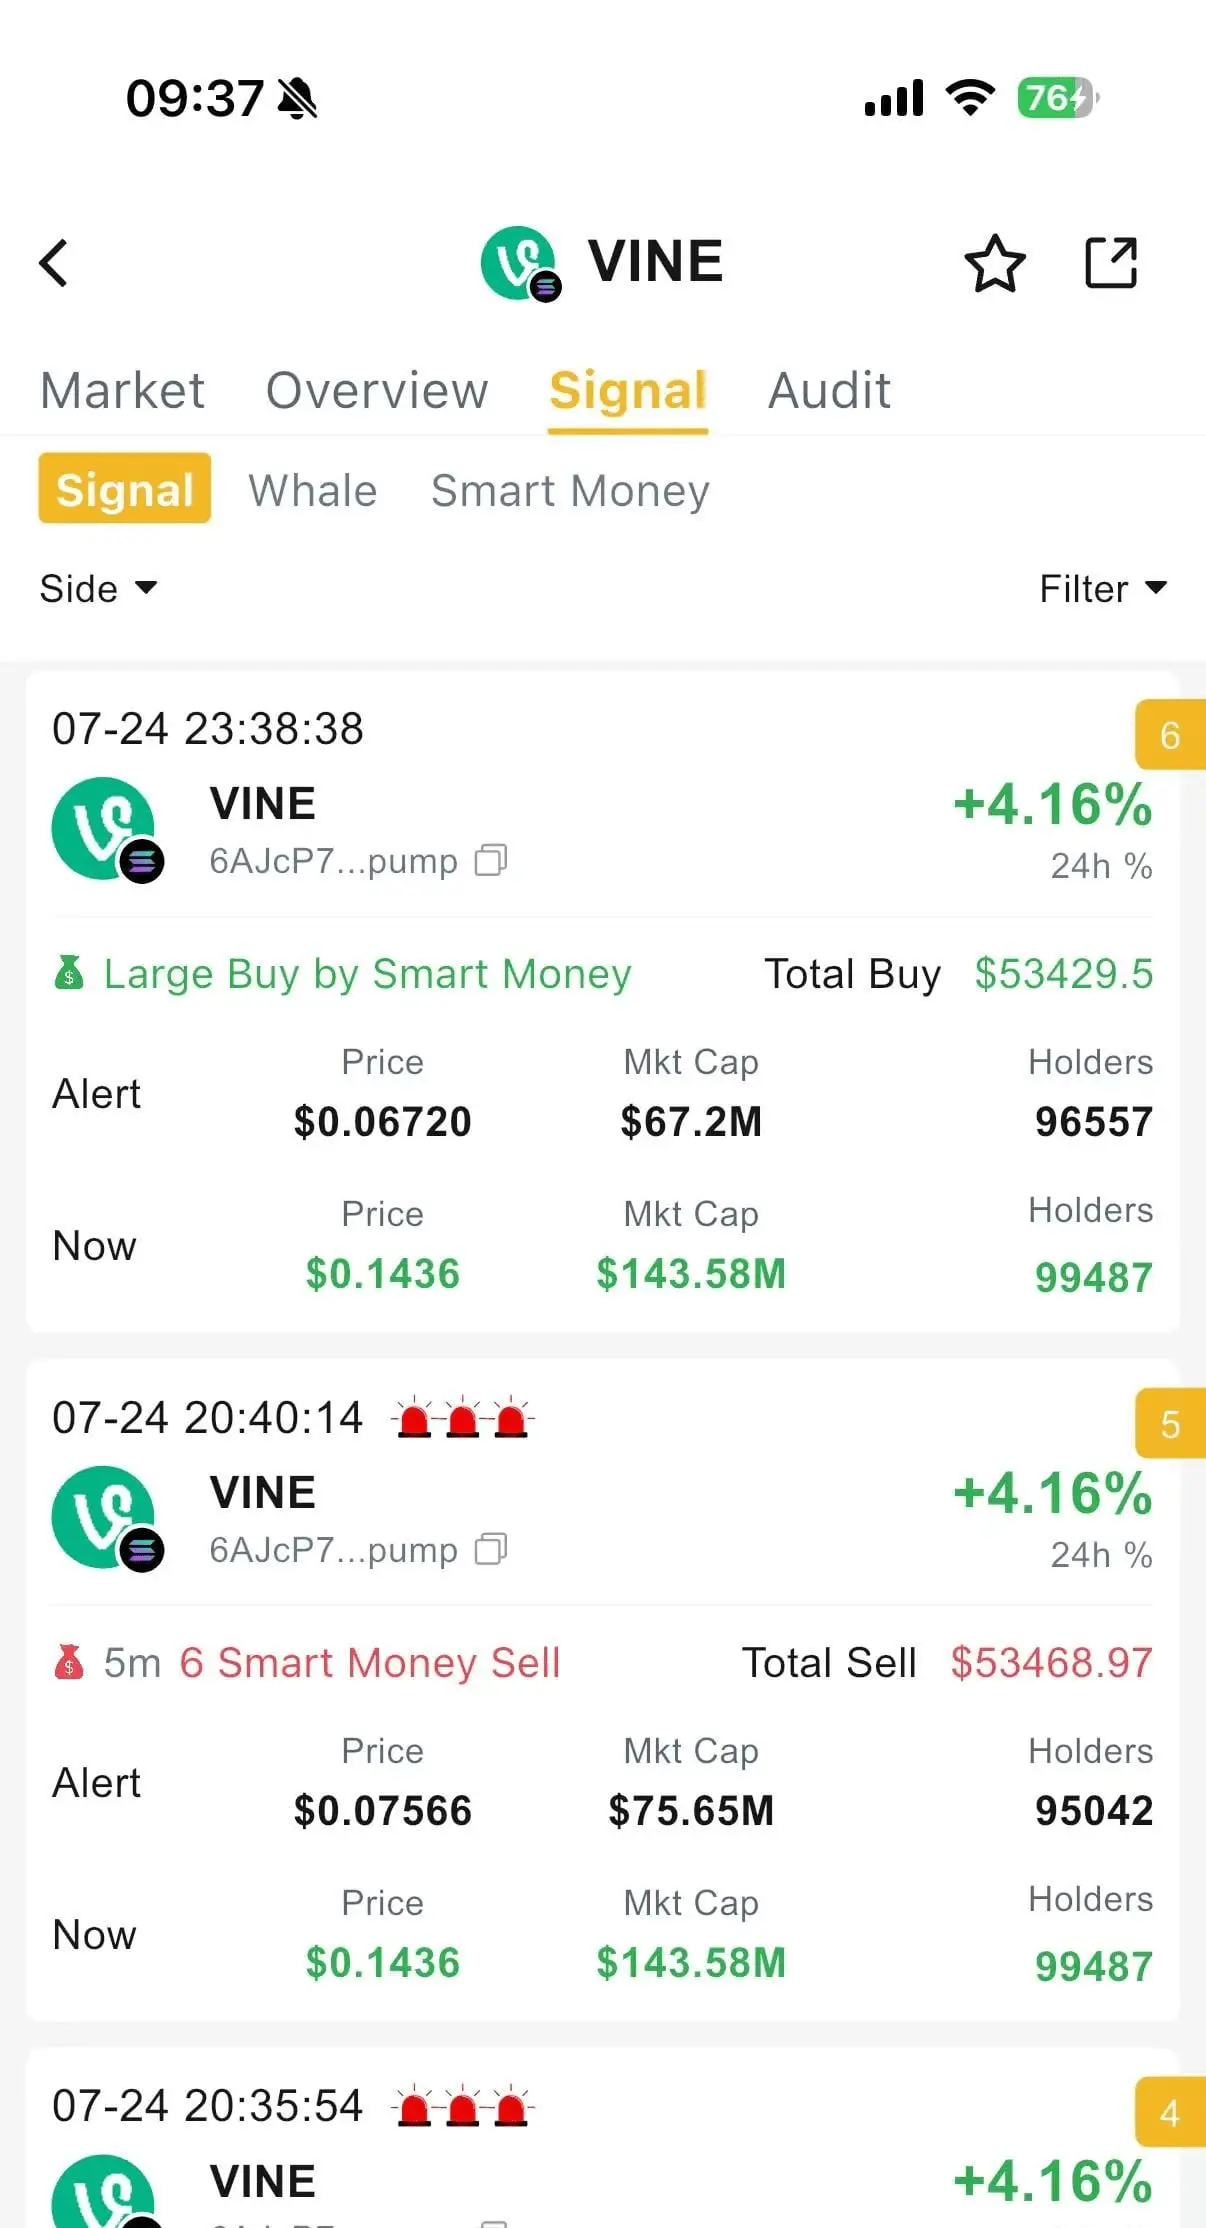Switch to the Overview tab

377,390
